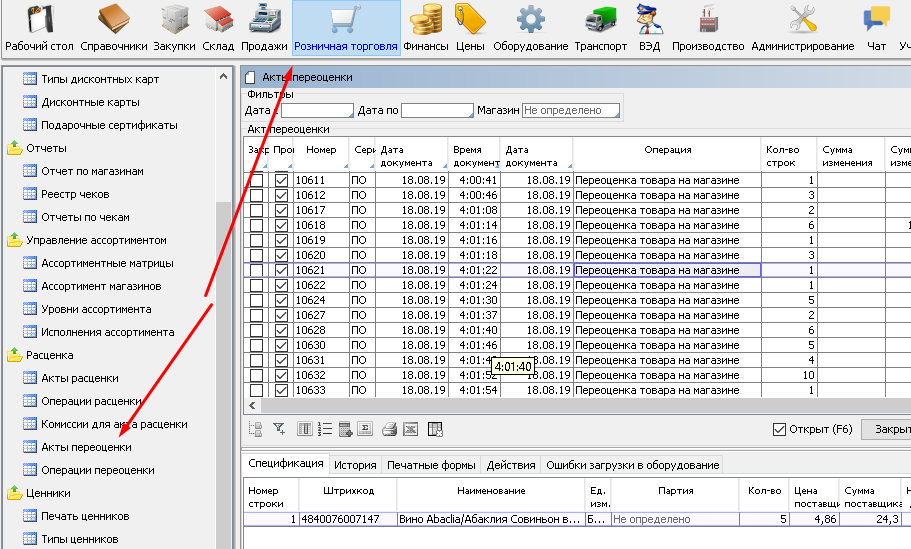Open Акты переоценки in the sidebar
Image resolution: width=911 pixels, height=549 pixels.
[86, 447]
